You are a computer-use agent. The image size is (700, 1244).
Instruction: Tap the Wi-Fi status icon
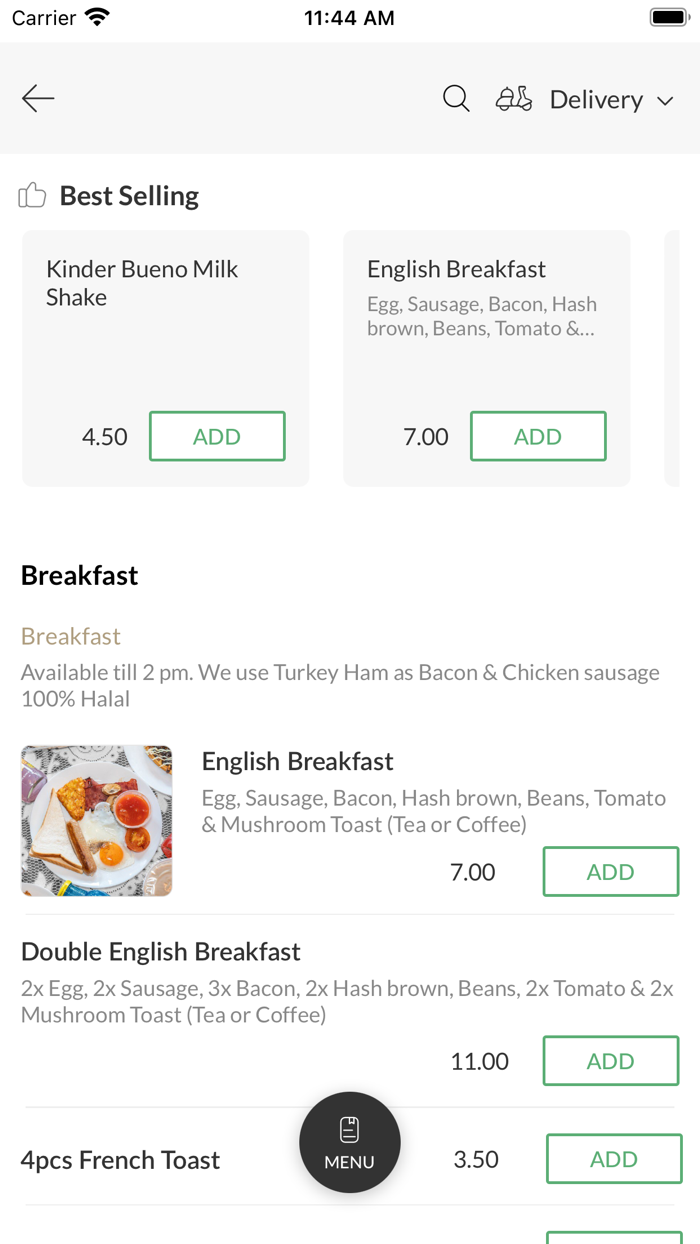coord(97,17)
